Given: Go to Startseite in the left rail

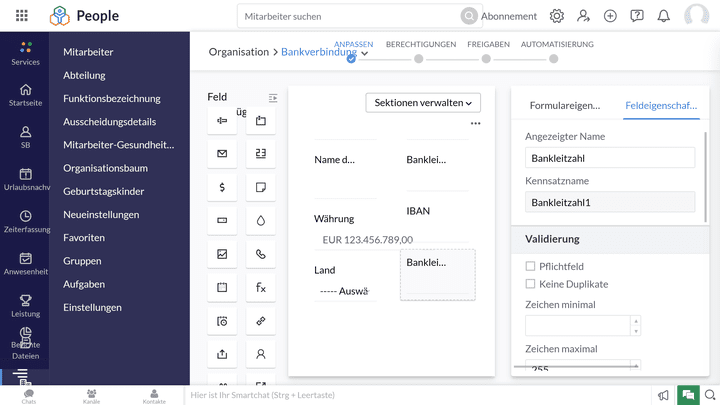Looking at the screenshot, I should (x=26, y=95).
